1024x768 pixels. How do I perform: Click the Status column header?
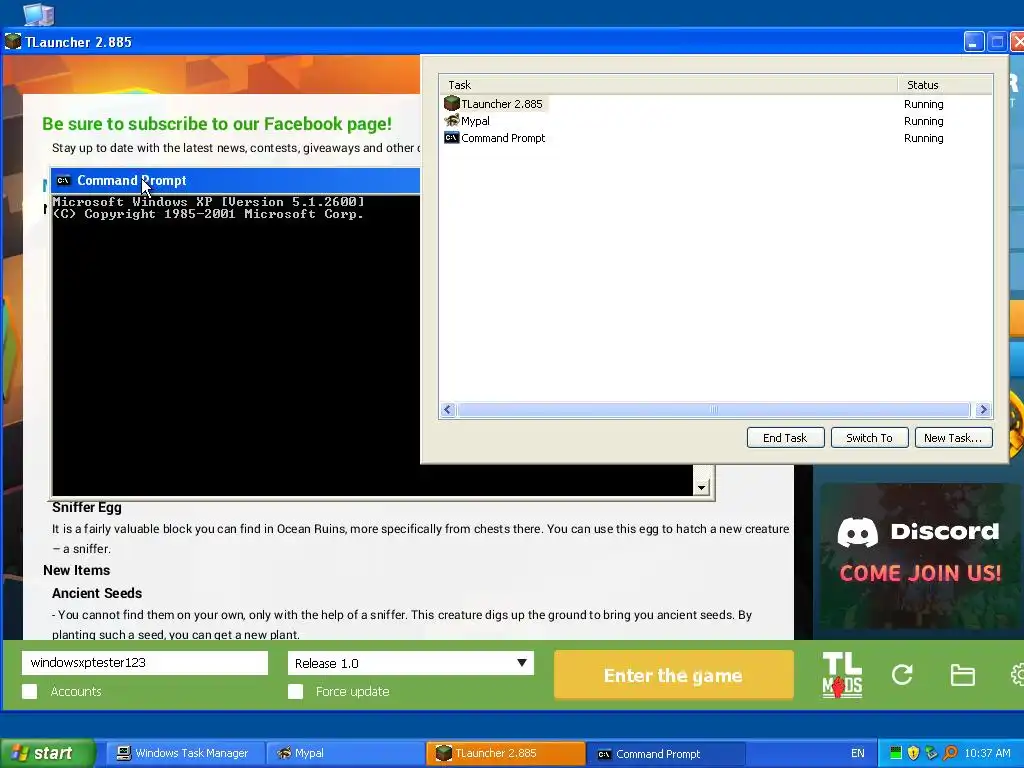945,85
